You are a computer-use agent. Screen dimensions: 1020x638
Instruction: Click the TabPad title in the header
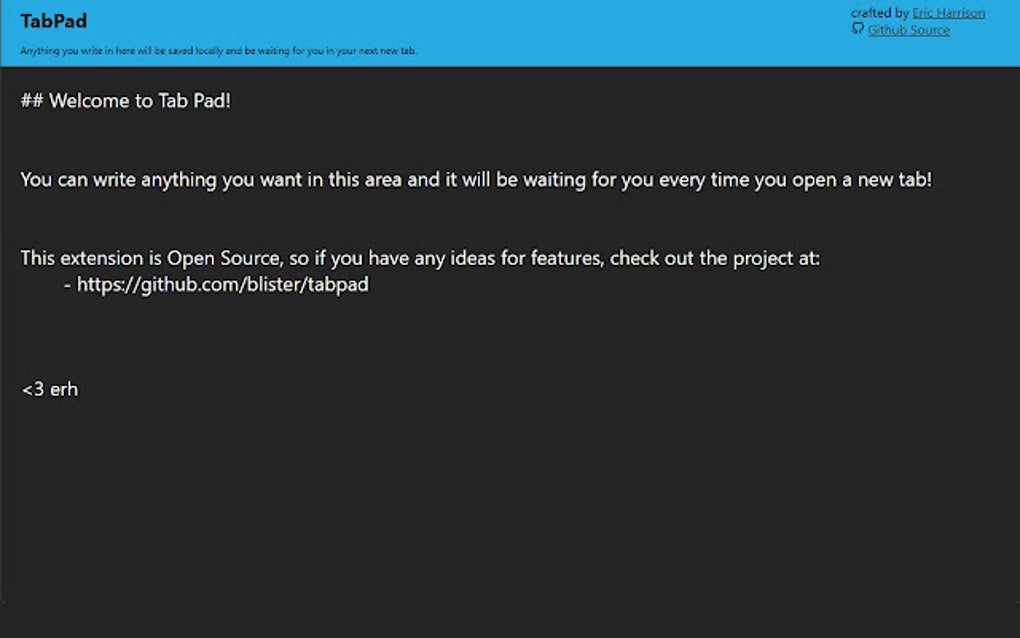pos(53,20)
